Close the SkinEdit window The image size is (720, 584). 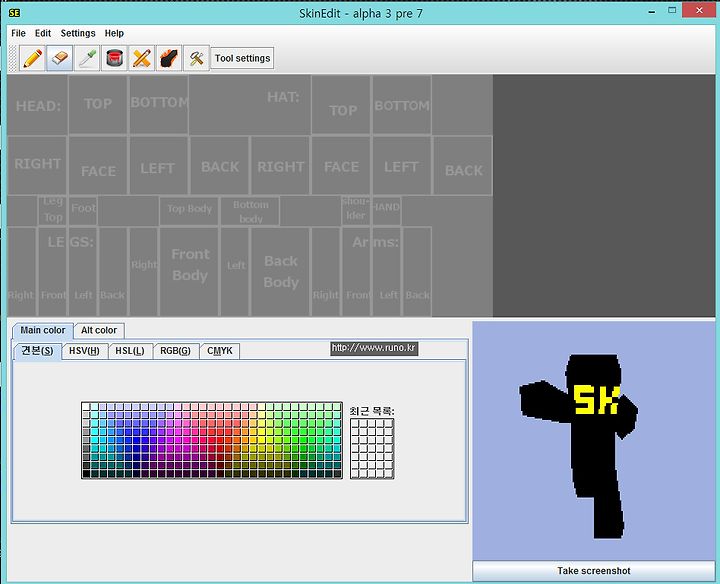(x=699, y=10)
